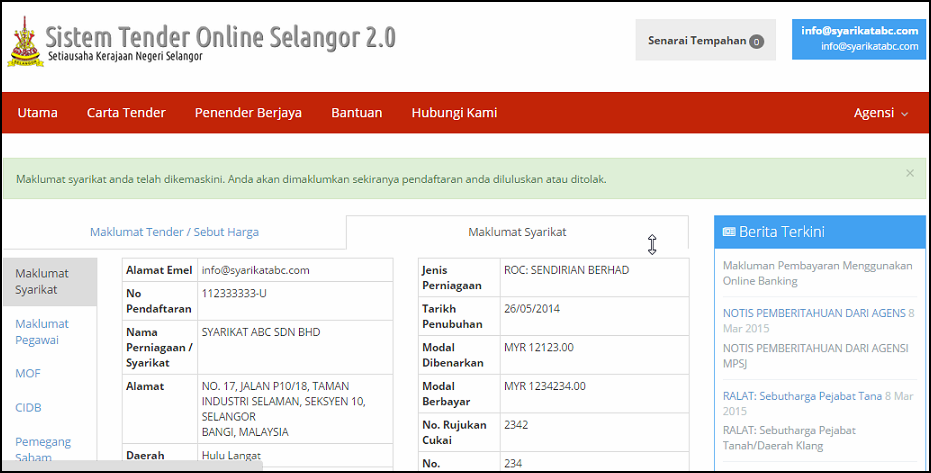Open Carta Tender menu item
This screenshot has width=931, height=473.
point(126,113)
